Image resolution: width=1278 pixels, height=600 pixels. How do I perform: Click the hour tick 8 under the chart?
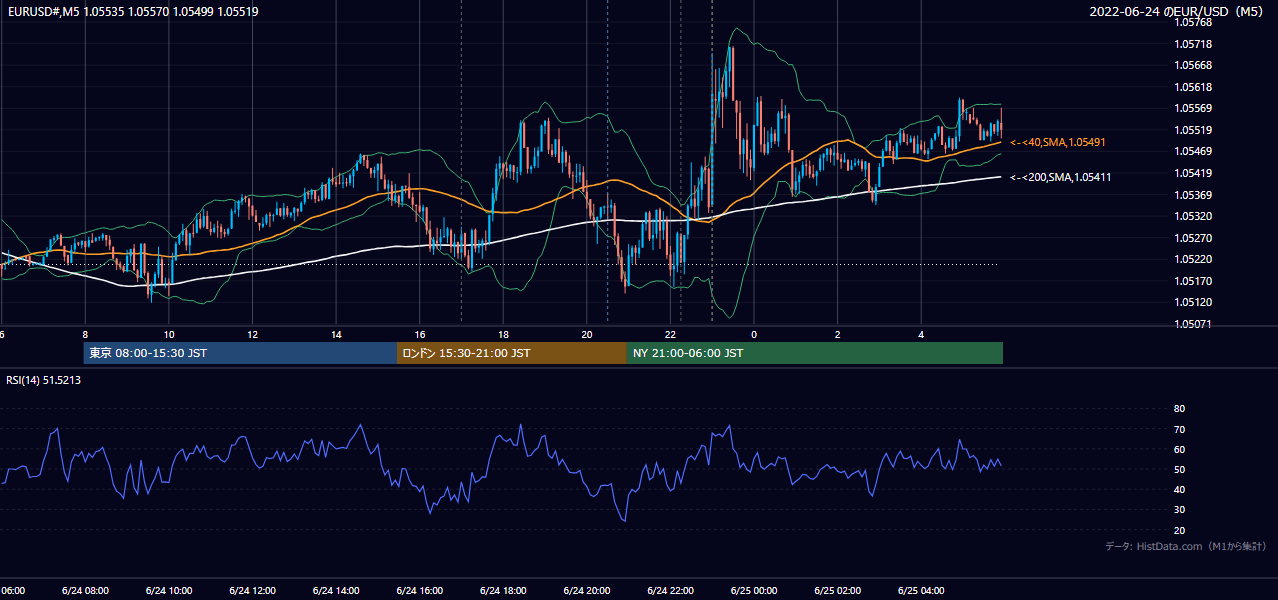(x=85, y=334)
